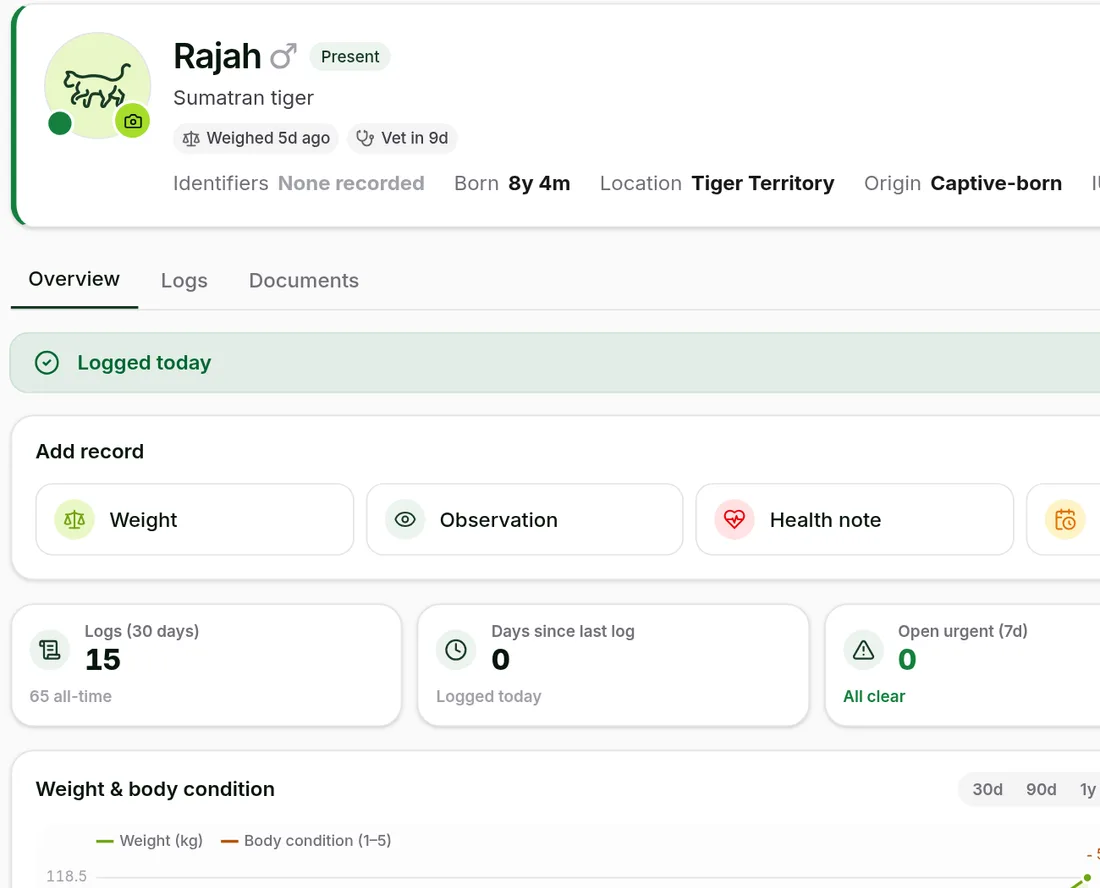
Task: Click the Weight & body condition heading
Action: [x=155, y=789]
